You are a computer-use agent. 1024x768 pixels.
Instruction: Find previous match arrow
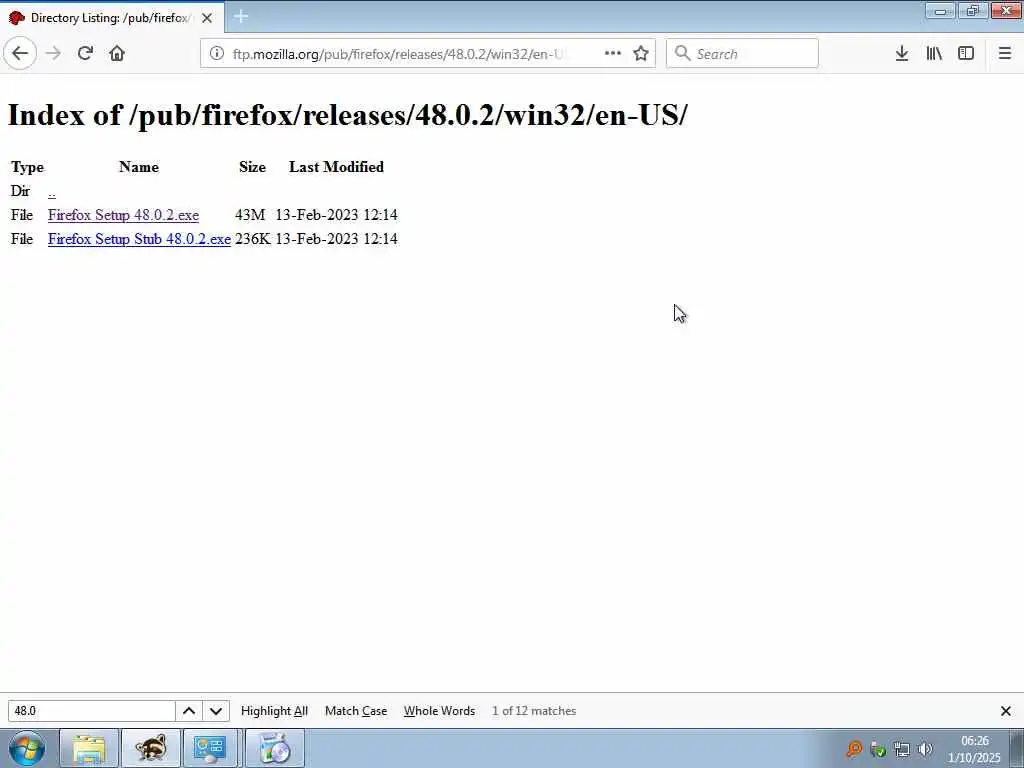189,711
